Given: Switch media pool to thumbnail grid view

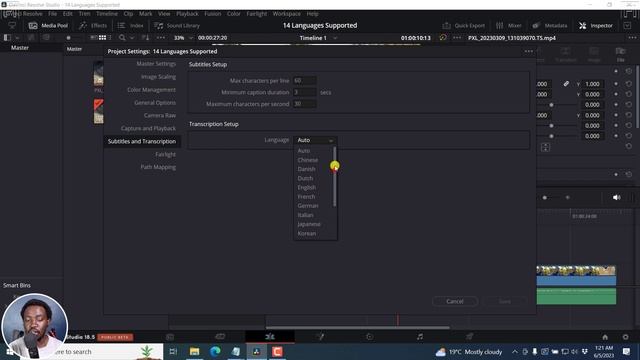Looking at the screenshot, I should tap(102, 38).
